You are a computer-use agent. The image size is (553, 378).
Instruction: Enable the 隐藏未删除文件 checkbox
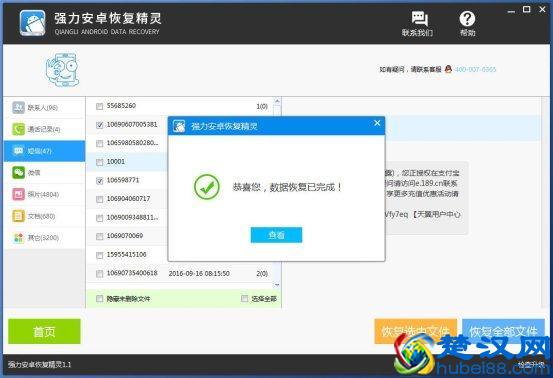[x=99, y=299]
